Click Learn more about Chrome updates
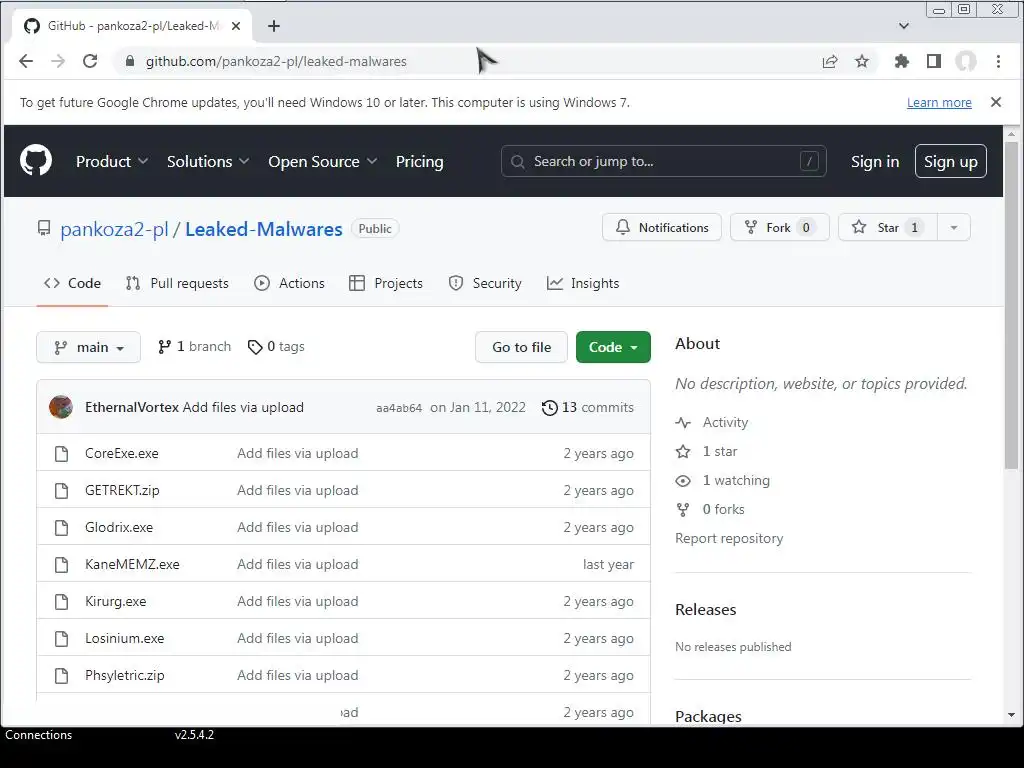Screen dimensions: 1024x768 939,103
